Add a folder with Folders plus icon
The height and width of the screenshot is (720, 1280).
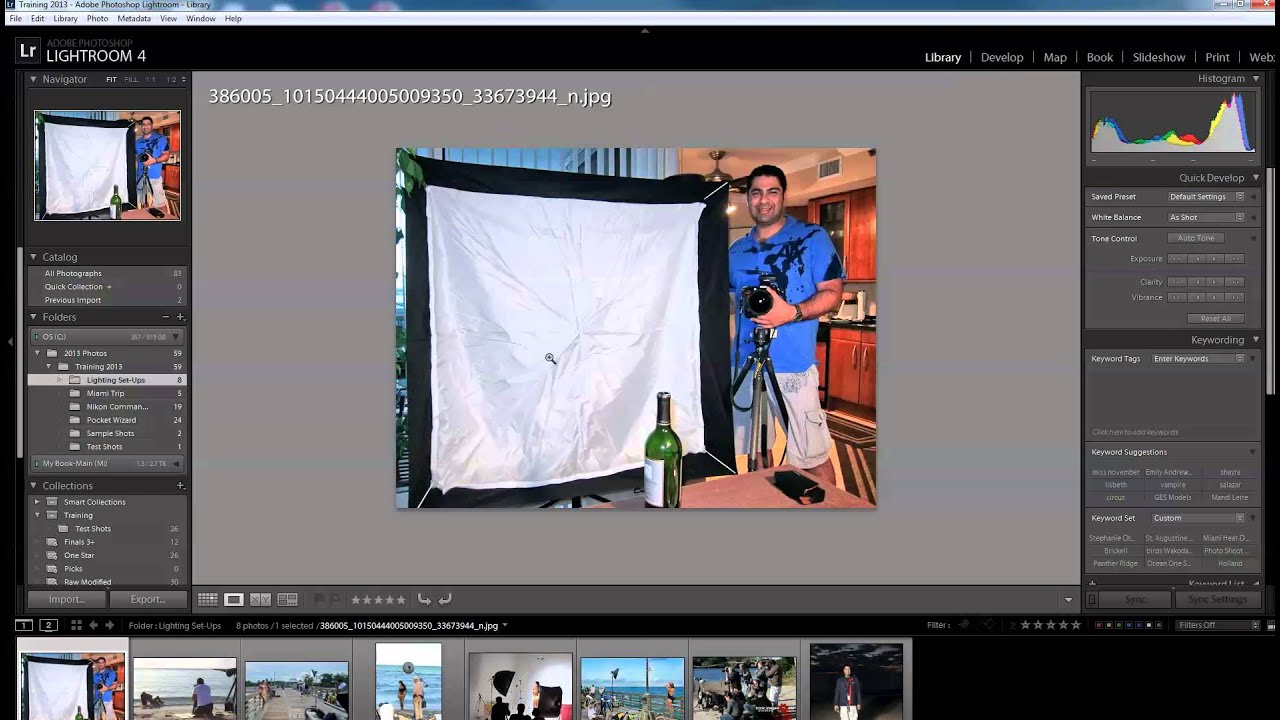[181, 317]
